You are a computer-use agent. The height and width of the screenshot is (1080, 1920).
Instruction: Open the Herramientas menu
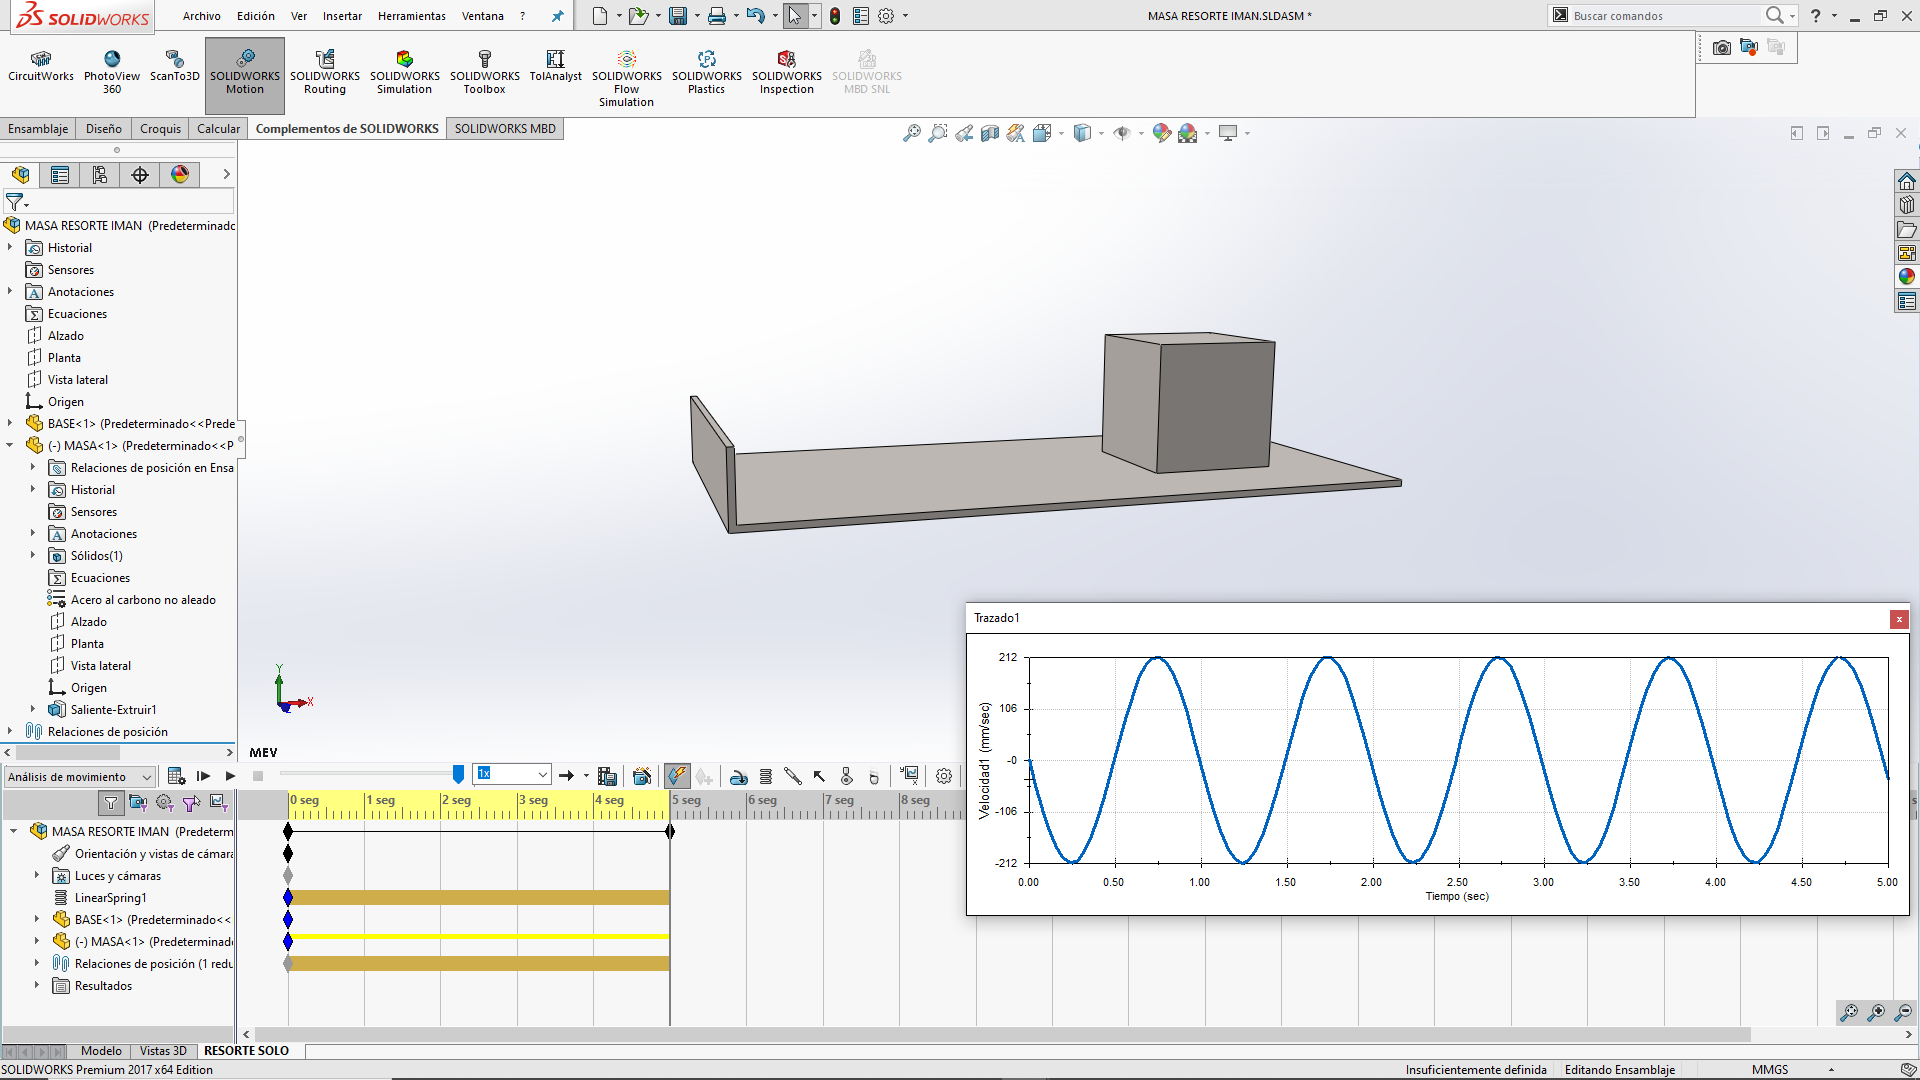click(x=411, y=16)
